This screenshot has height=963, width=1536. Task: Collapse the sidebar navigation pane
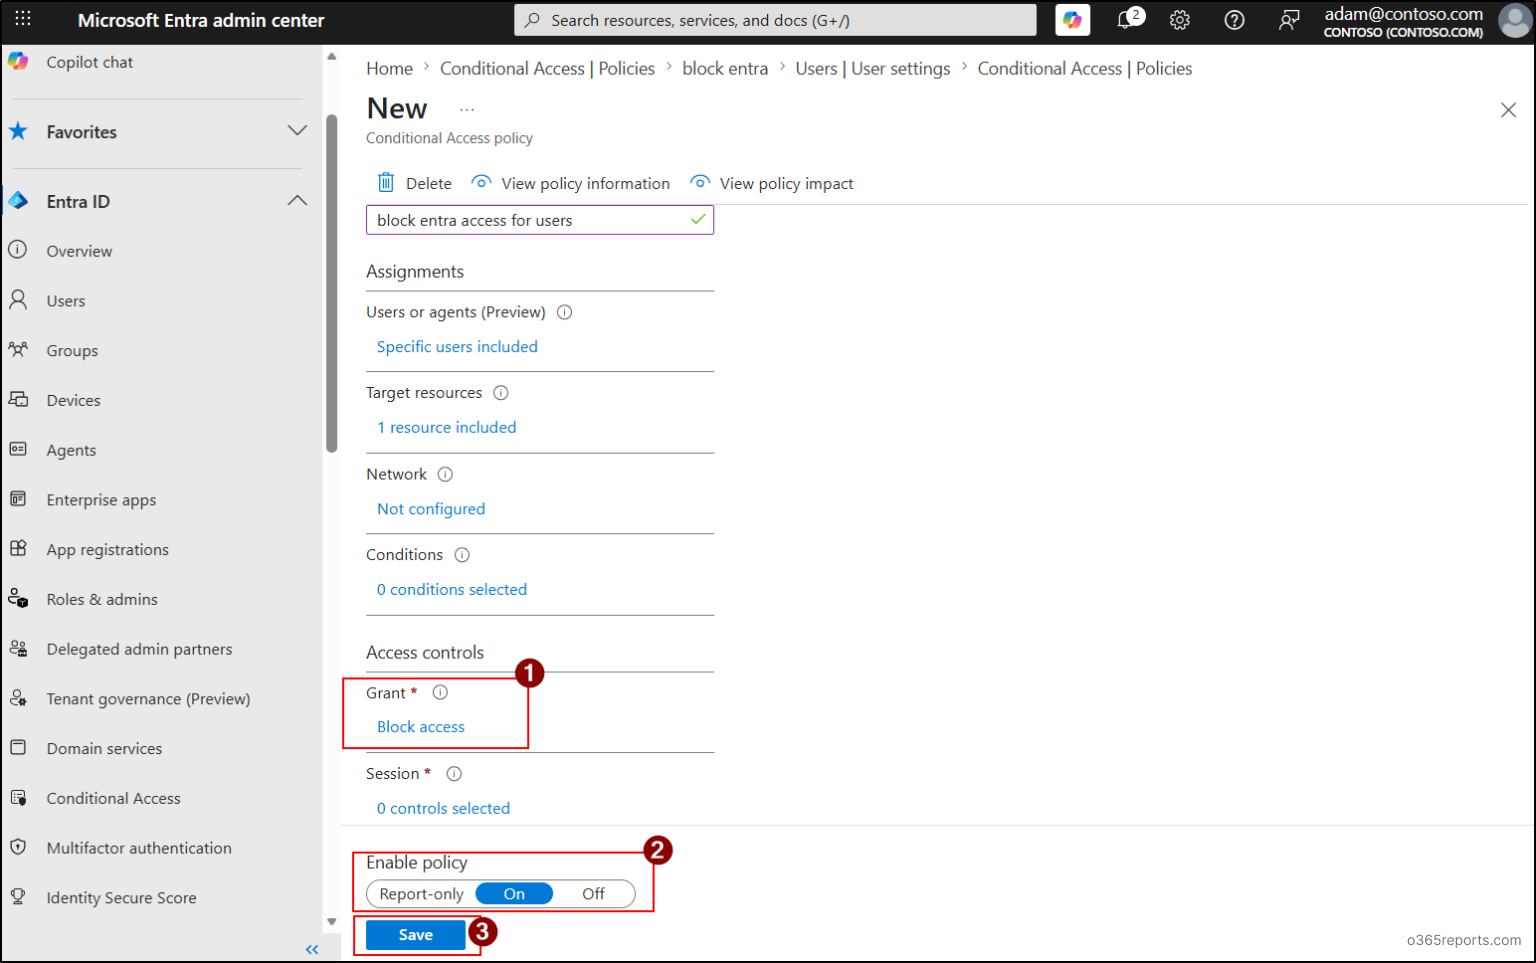[x=312, y=949]
